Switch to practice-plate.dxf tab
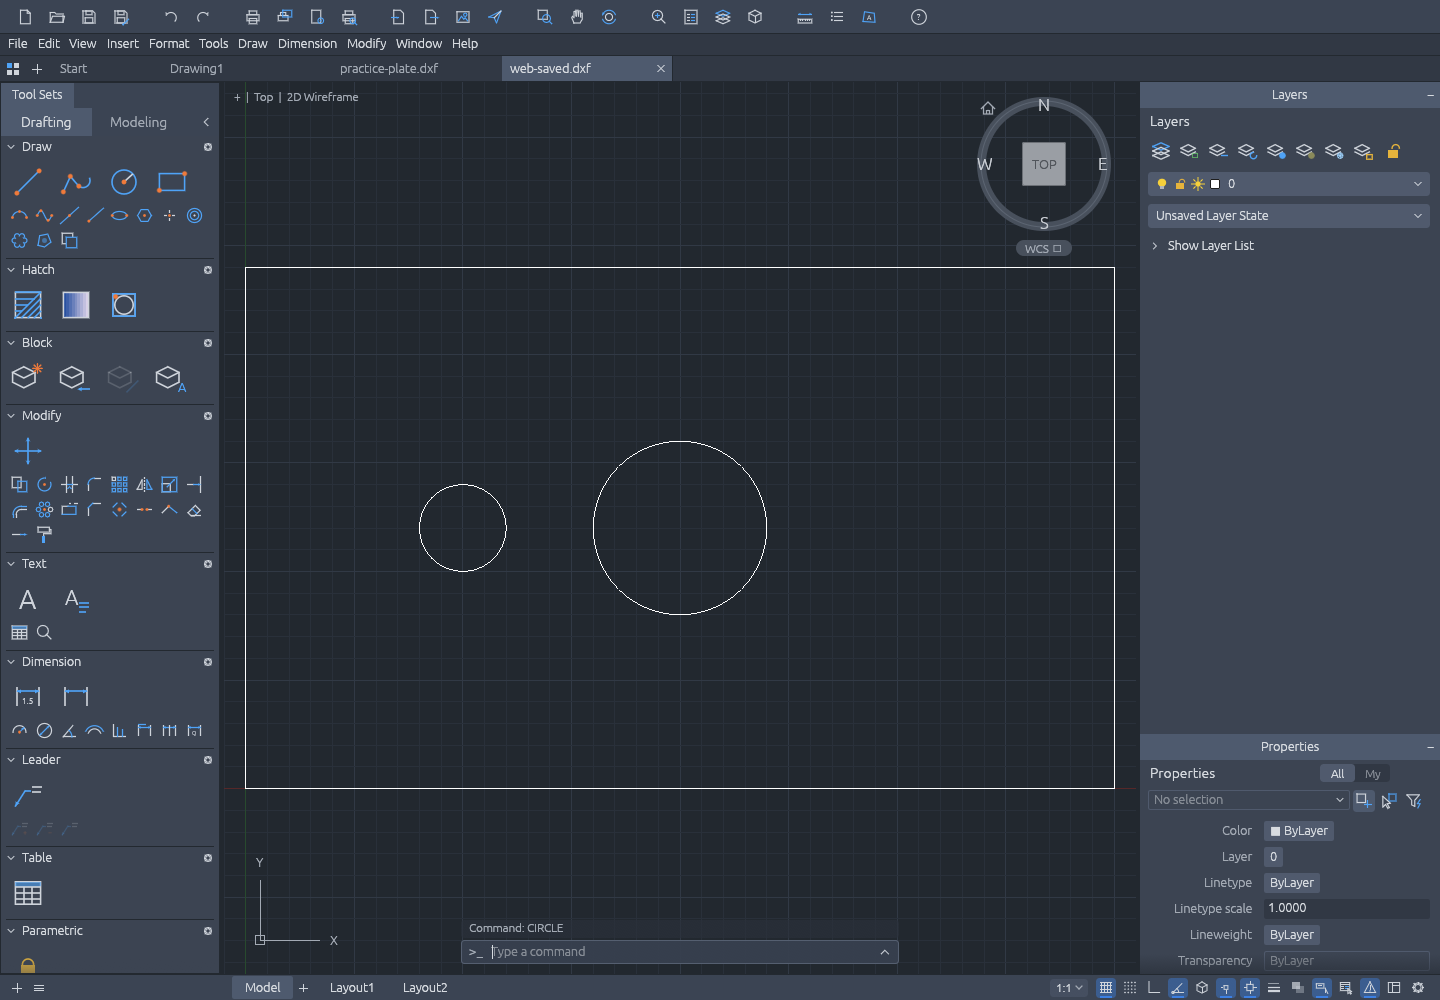The width and height of the screenshot is (1440, 1000). pyautogui.click(x=389, y=69)
